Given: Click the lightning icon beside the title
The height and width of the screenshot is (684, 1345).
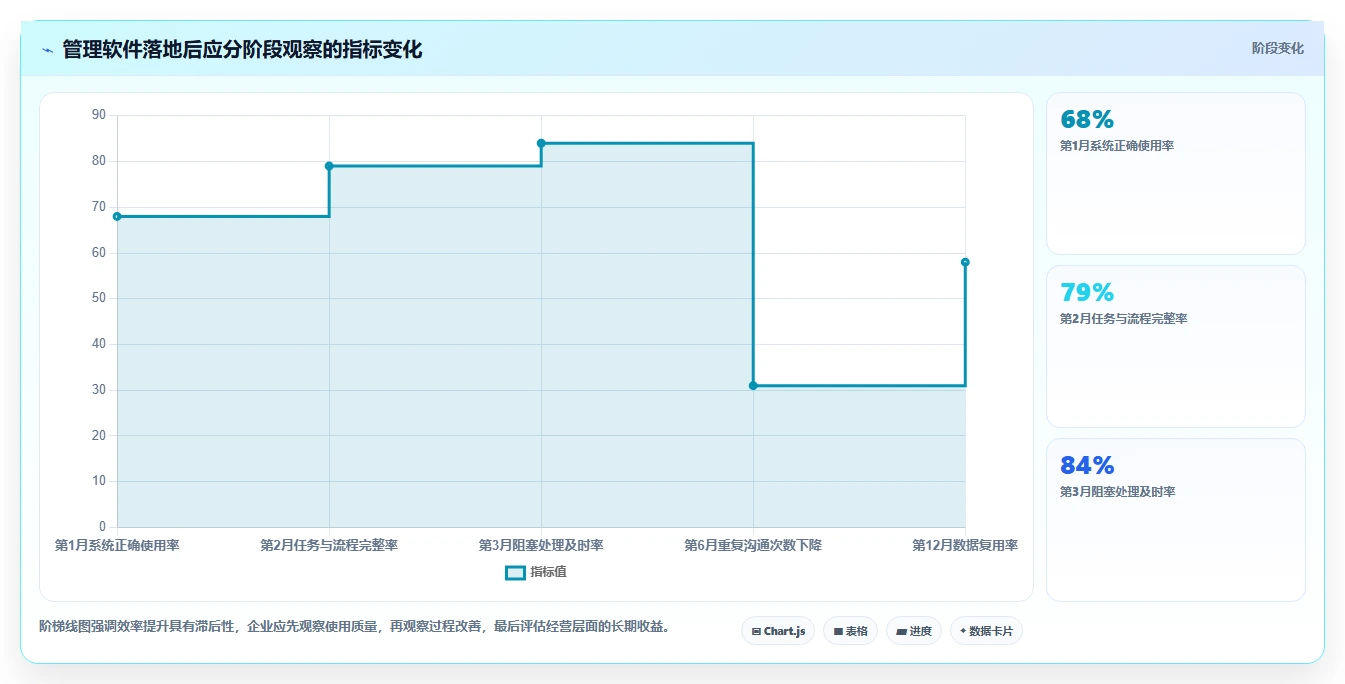Looking at the screenshot, I should (x=48, y=50).
